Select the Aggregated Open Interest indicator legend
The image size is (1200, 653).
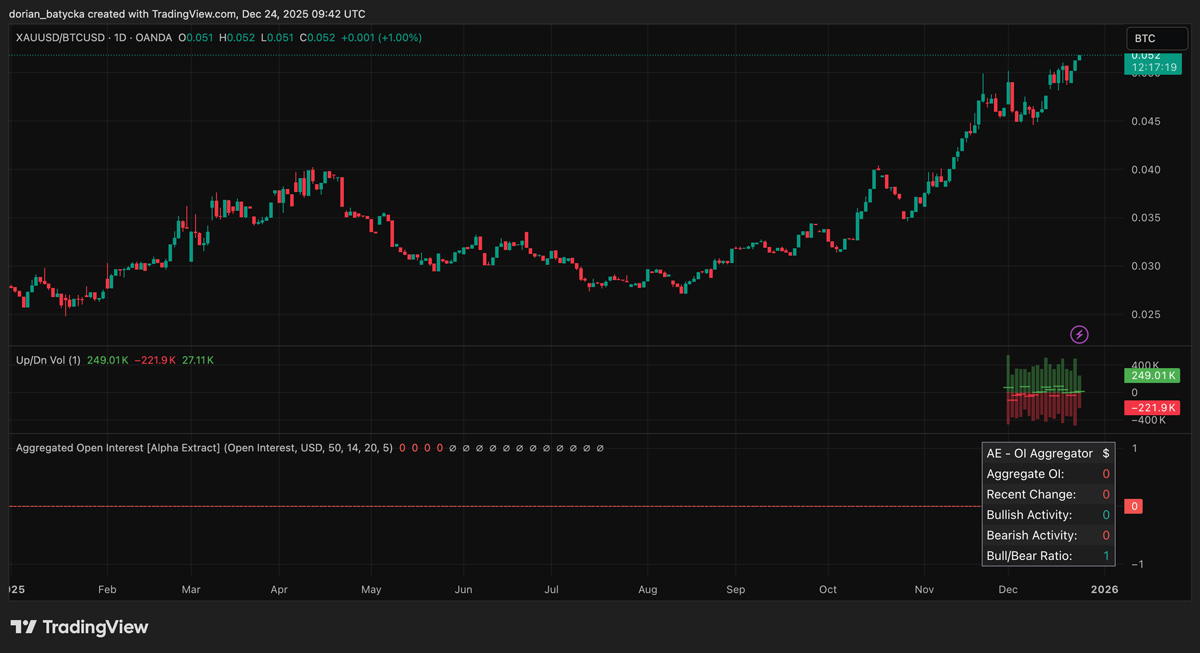coord(119,448)
